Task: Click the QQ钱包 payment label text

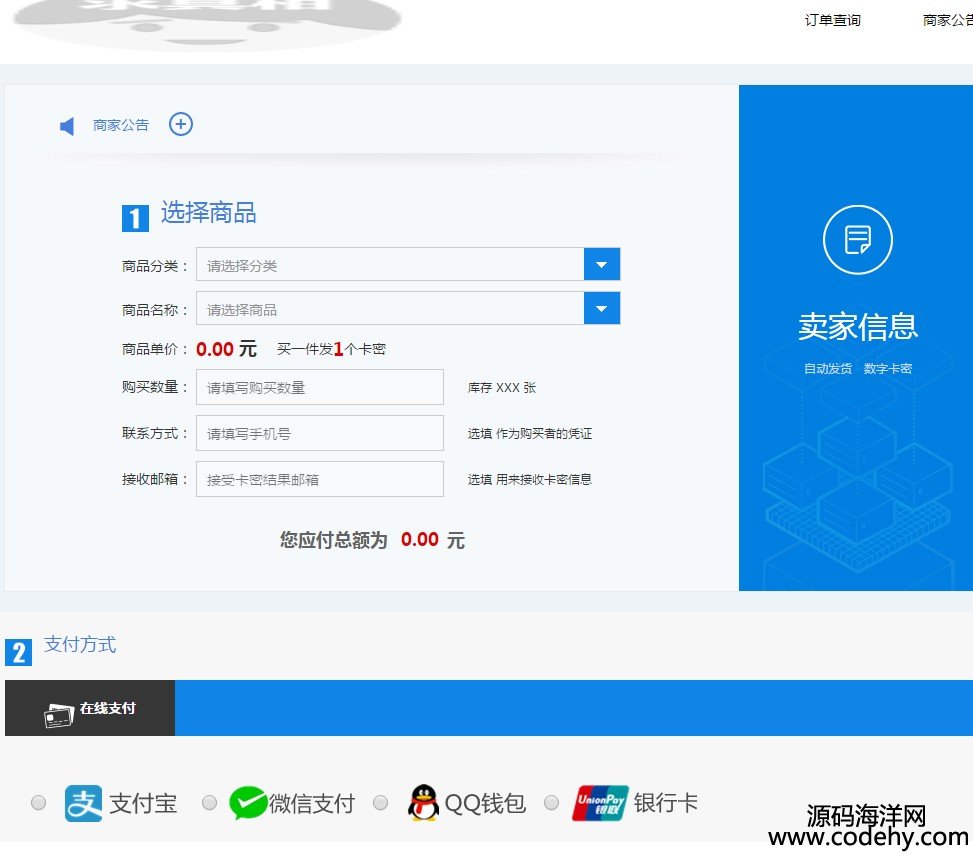Action: (485, 803)
